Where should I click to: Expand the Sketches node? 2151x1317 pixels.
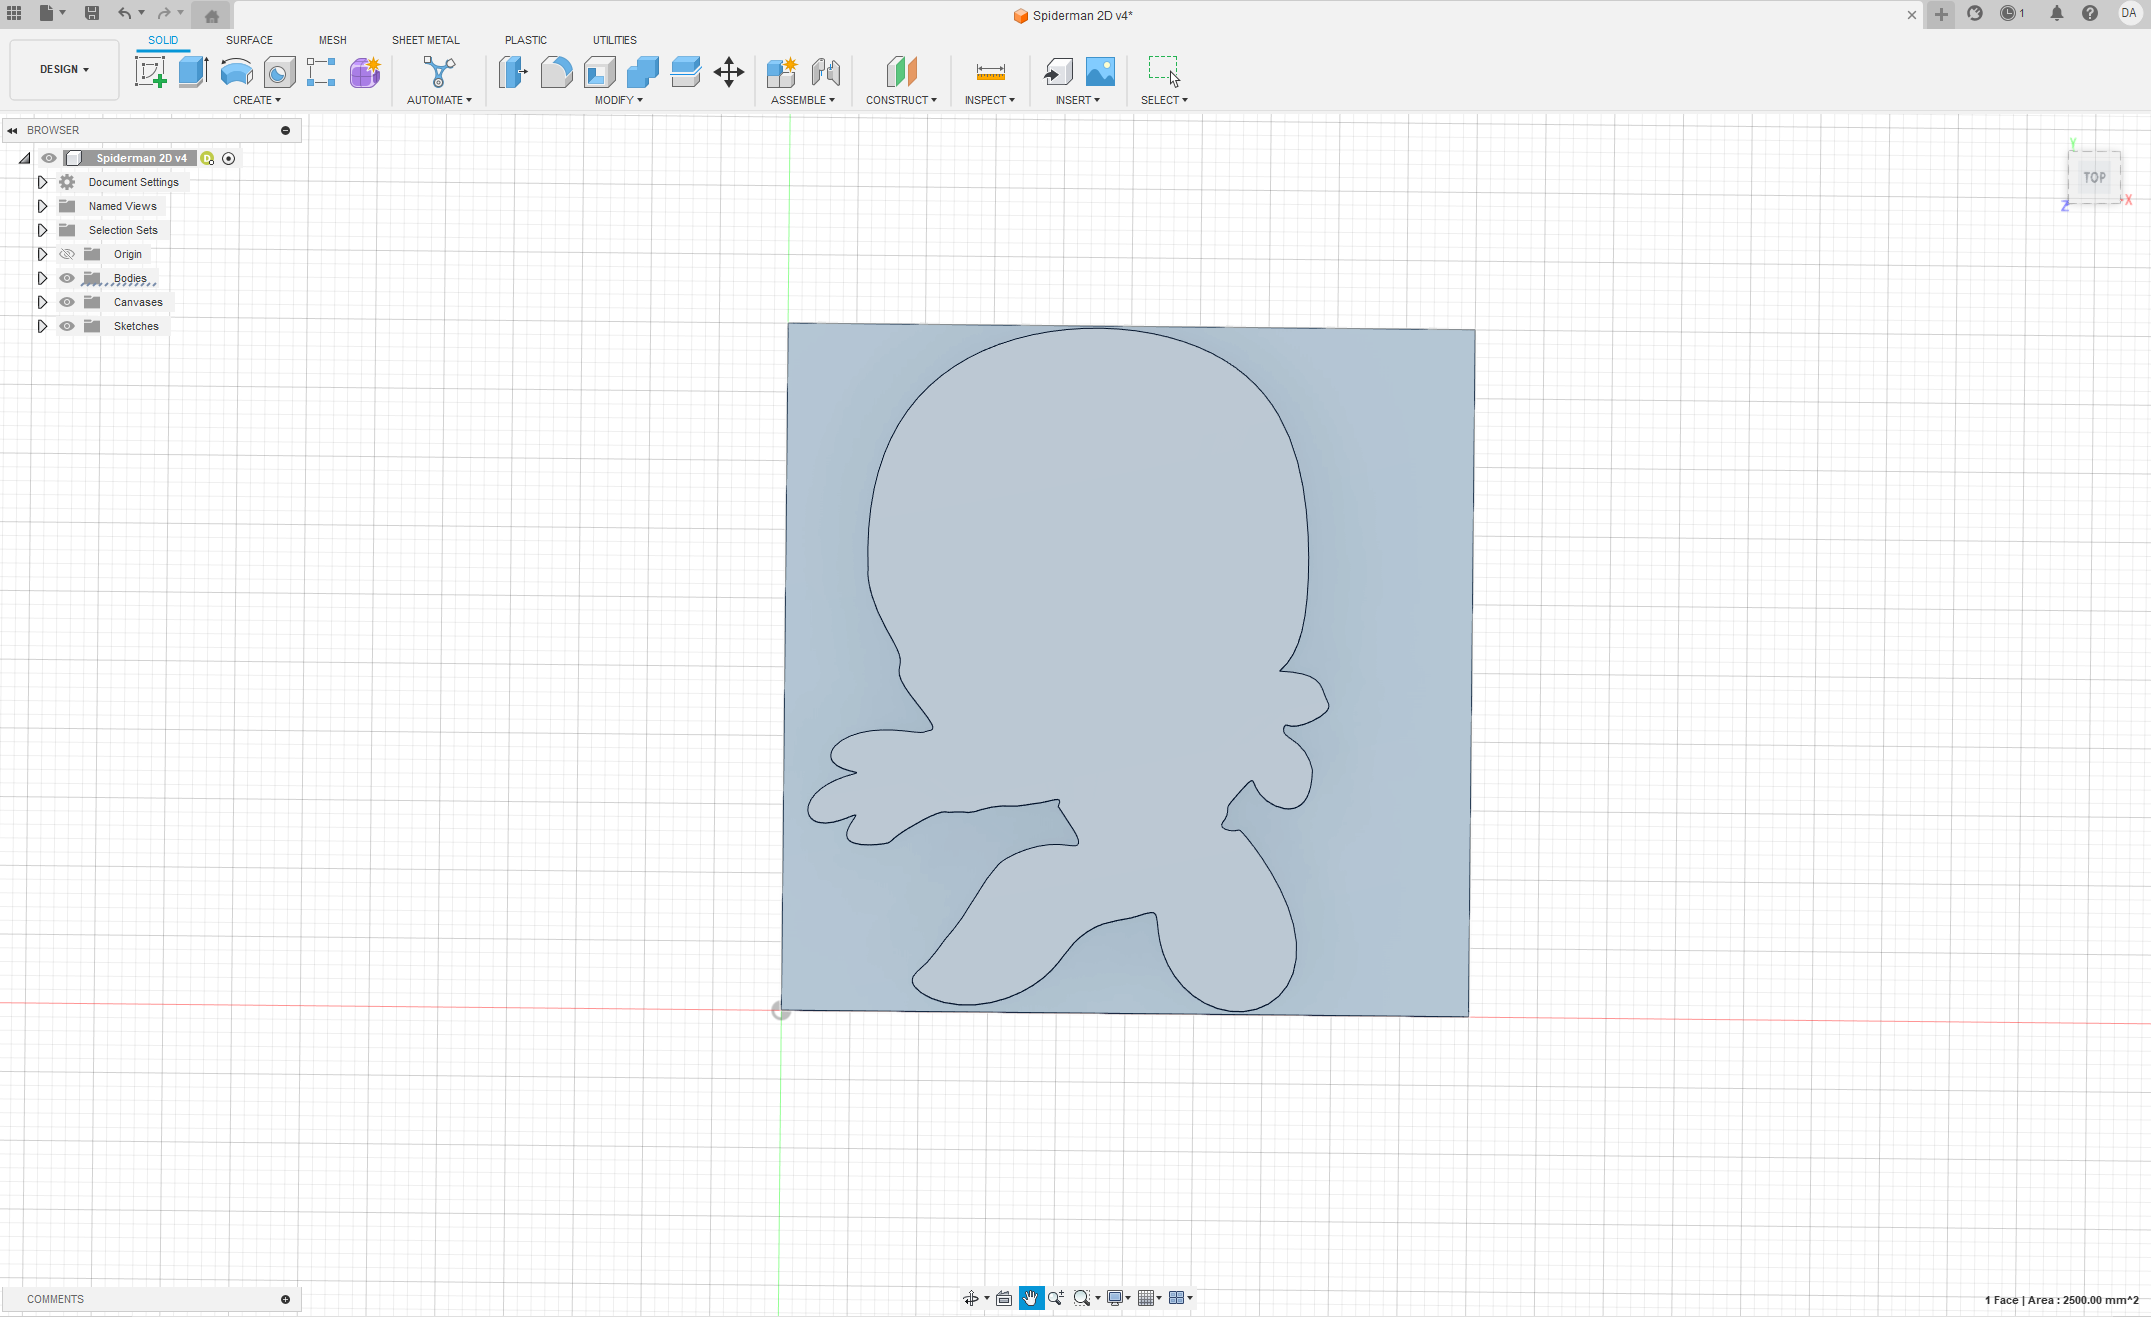[42, 326]
